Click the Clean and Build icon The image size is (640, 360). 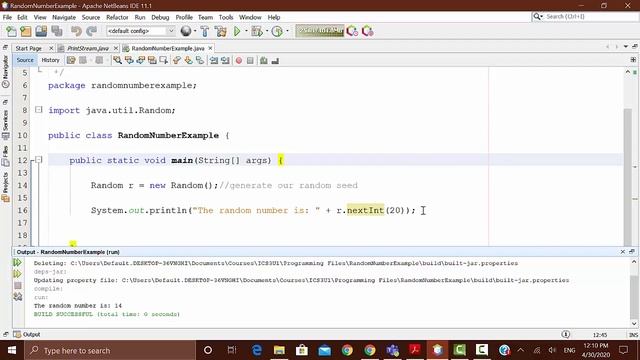pos(220,31)
